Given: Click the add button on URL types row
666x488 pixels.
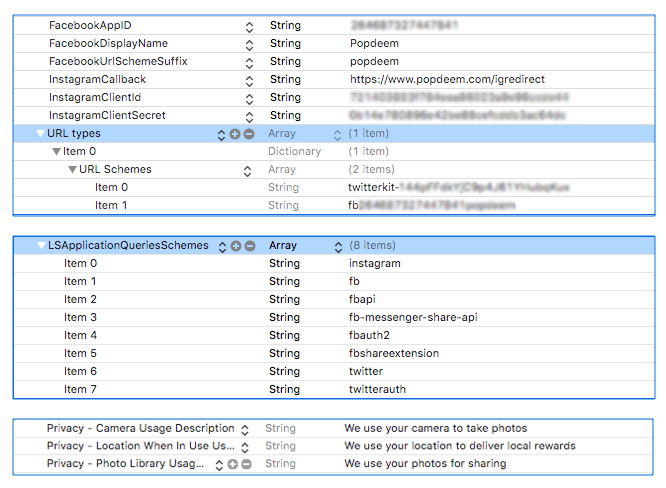Looking at the screenshot, I should 235,134.
